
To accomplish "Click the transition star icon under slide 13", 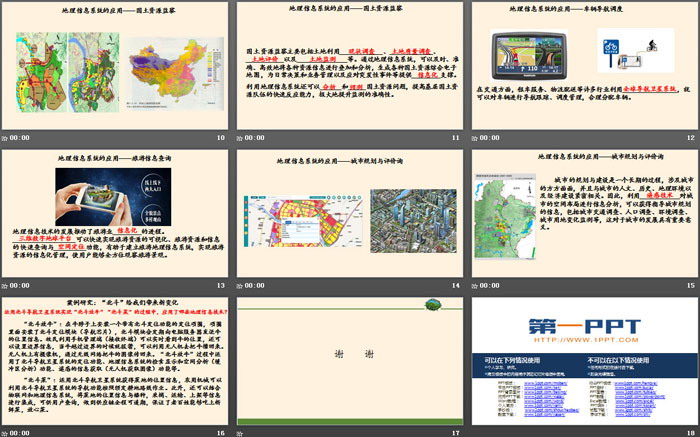I will 6,285.
